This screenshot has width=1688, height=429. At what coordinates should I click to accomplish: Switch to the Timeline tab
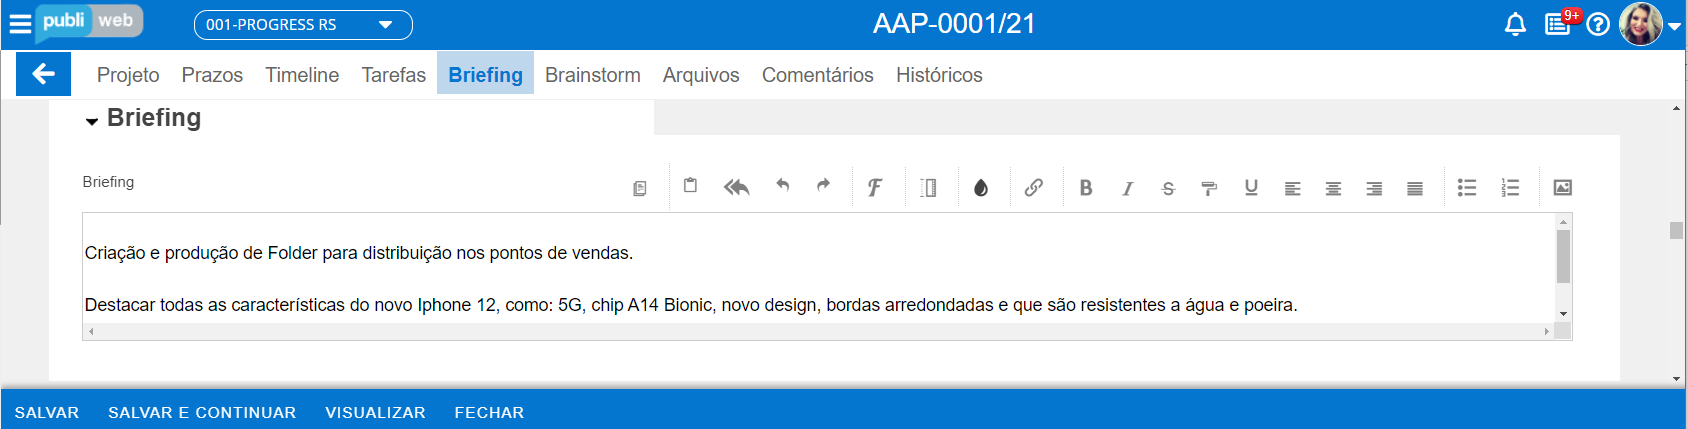click(x=302, y=75)
